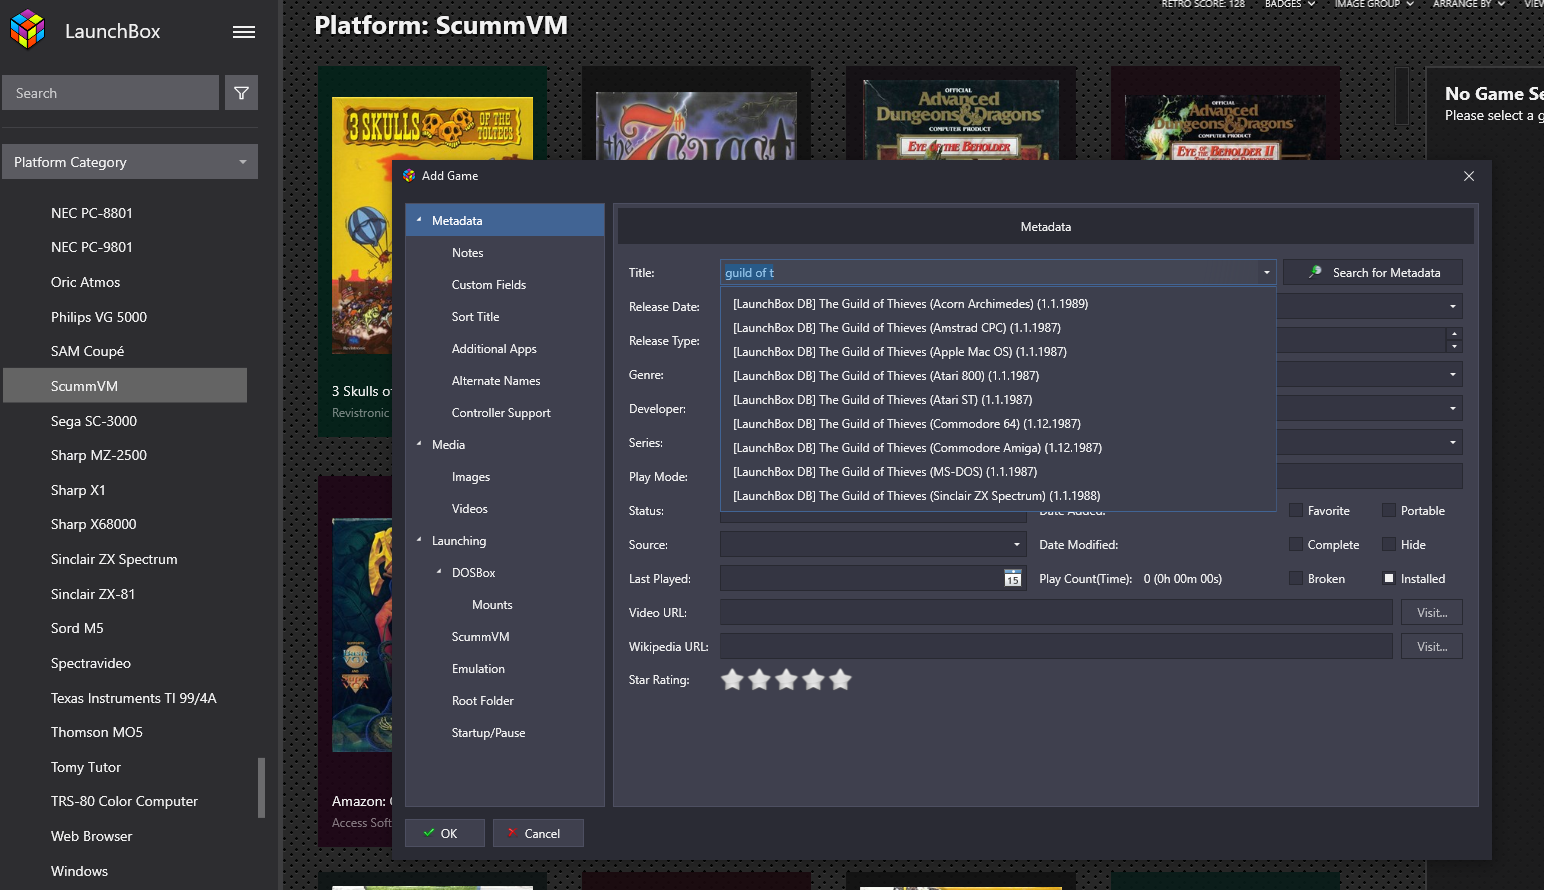Screen dimensions: 1544x890
Task: Toggle the Broken checkbox
Action: (x=1296, y=578)
